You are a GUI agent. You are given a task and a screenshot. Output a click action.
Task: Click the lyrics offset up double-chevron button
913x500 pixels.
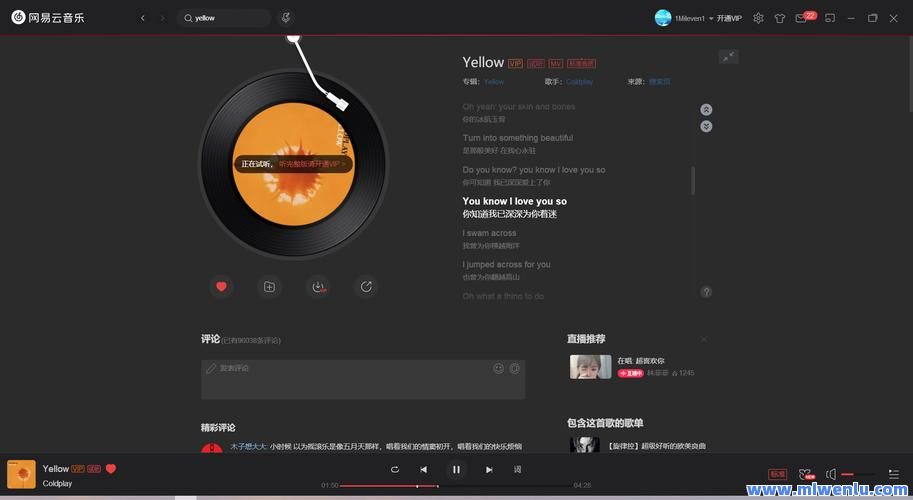click(706, 109)
